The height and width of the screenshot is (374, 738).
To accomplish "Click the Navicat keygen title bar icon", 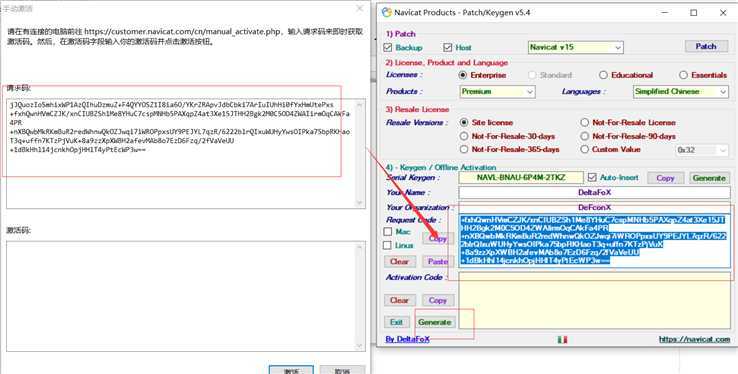I will 386,12.
